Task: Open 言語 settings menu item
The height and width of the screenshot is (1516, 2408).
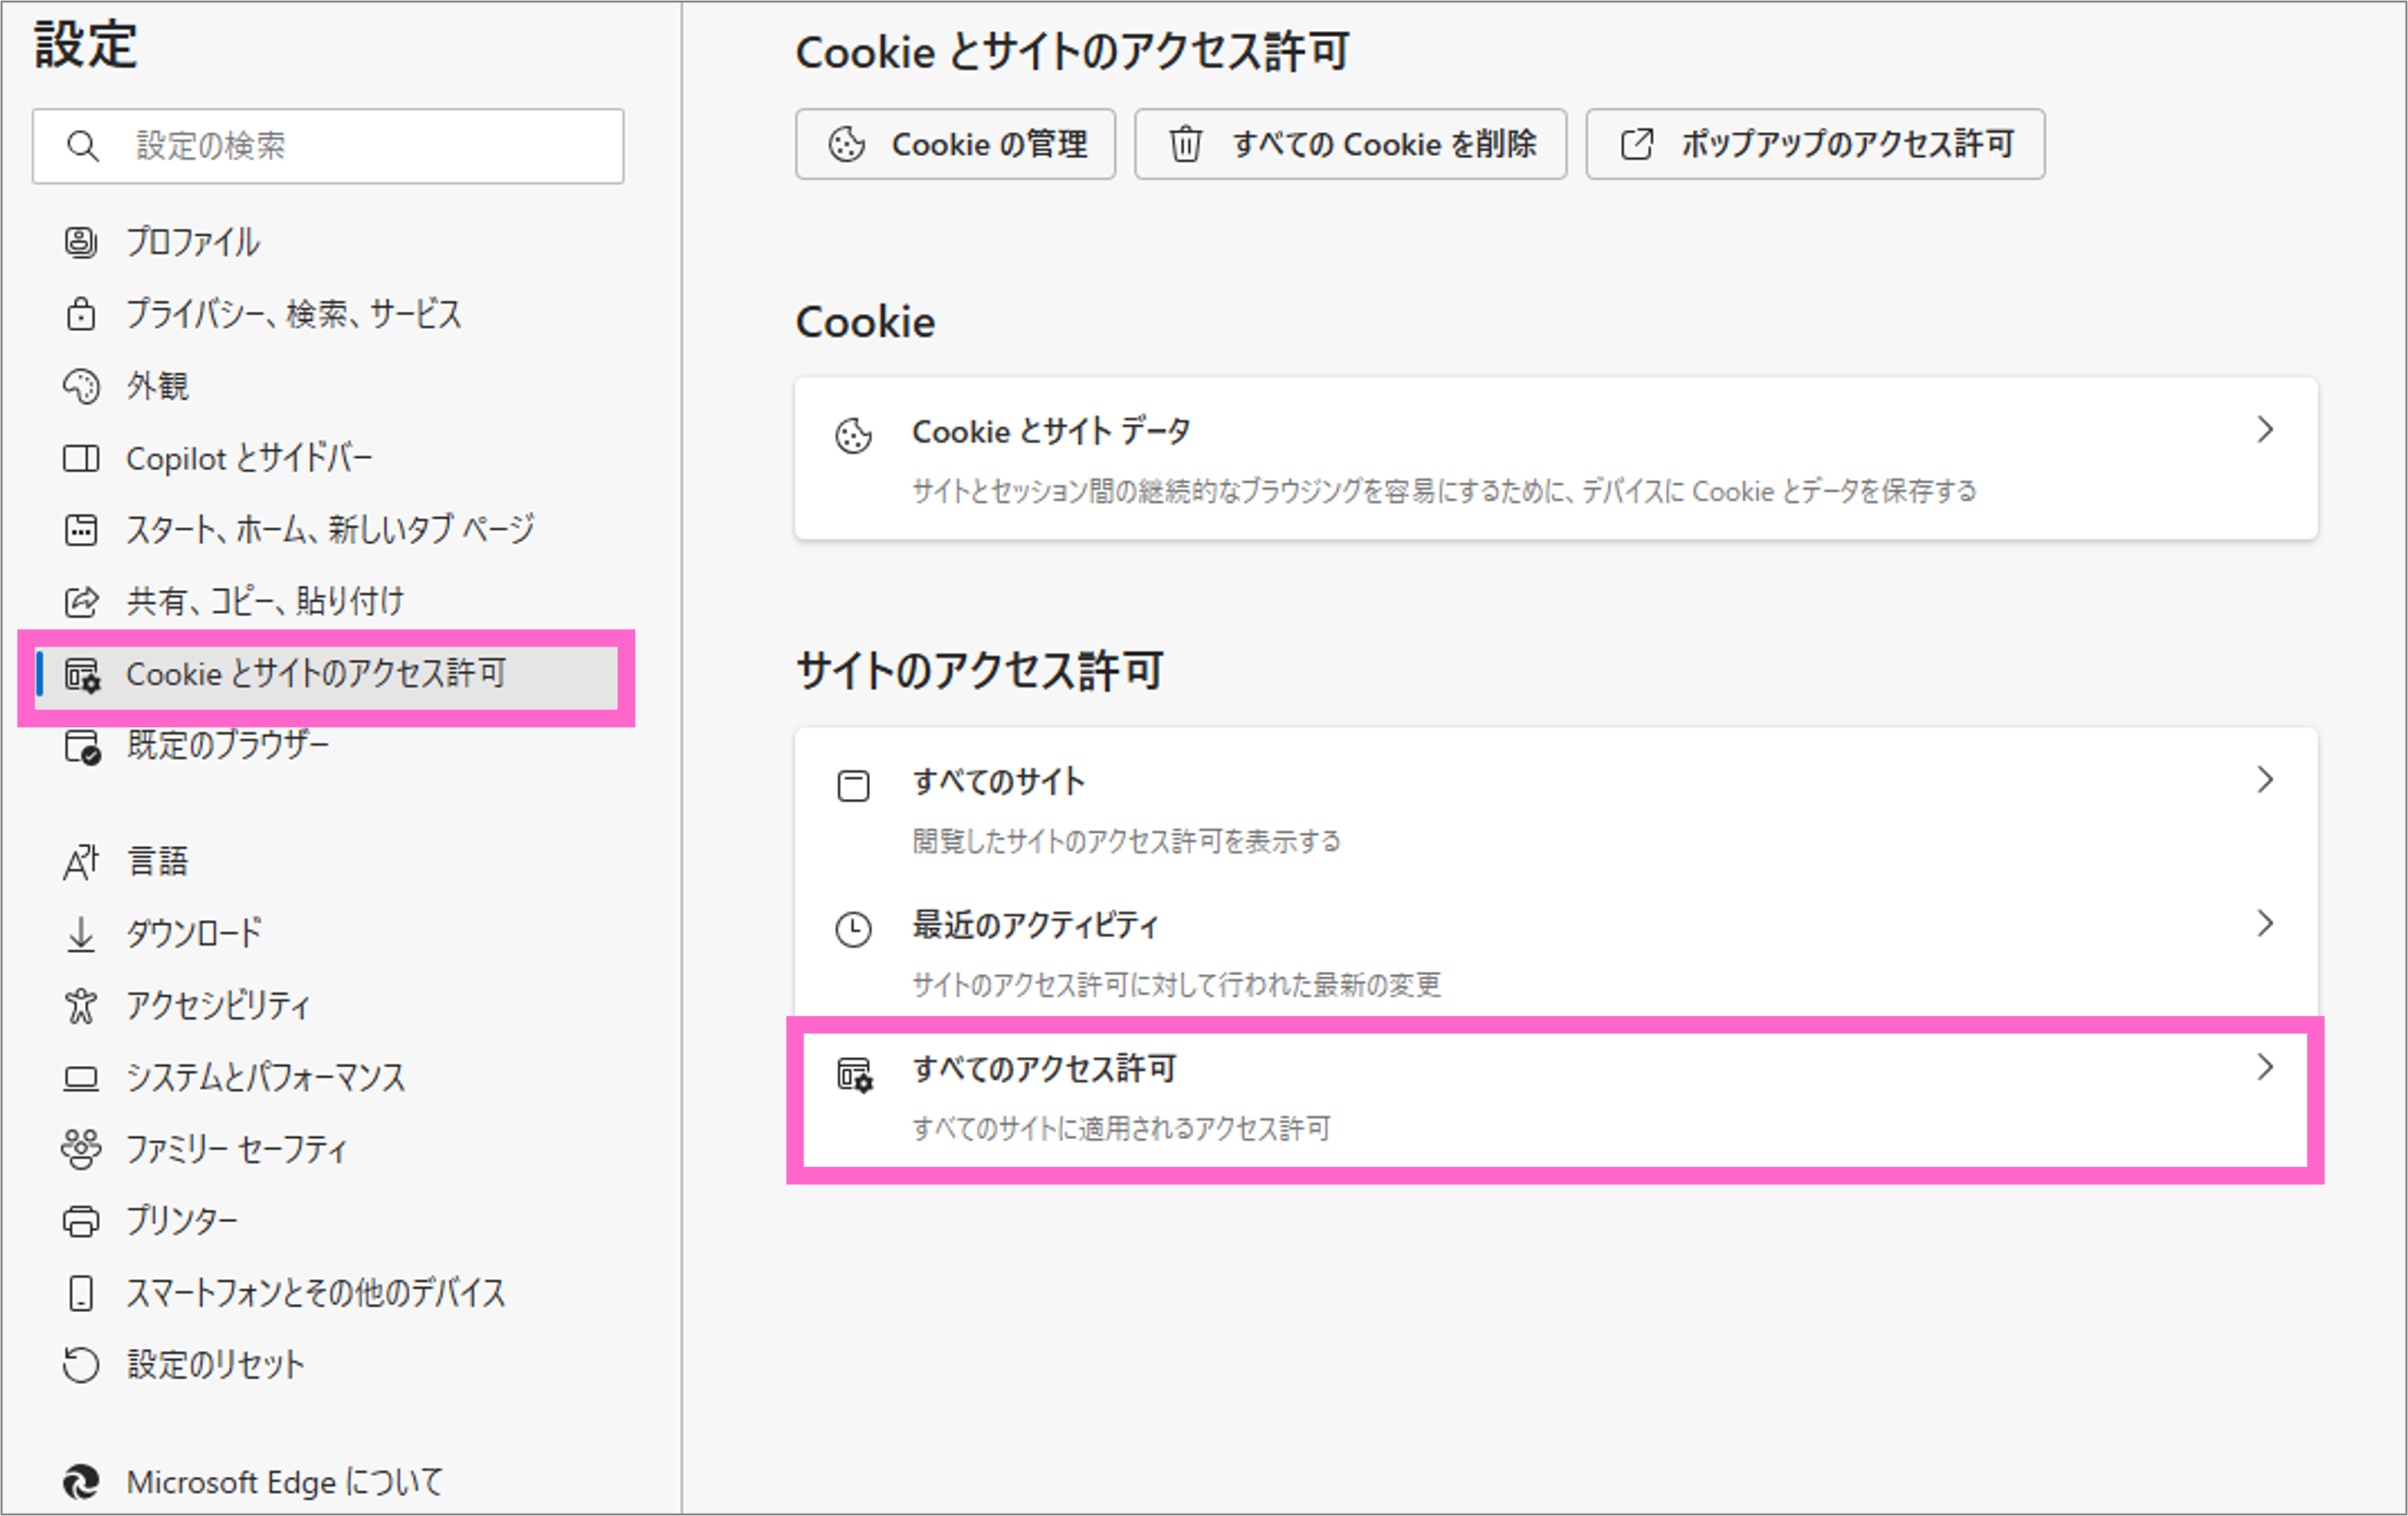Action: point(157,861)
